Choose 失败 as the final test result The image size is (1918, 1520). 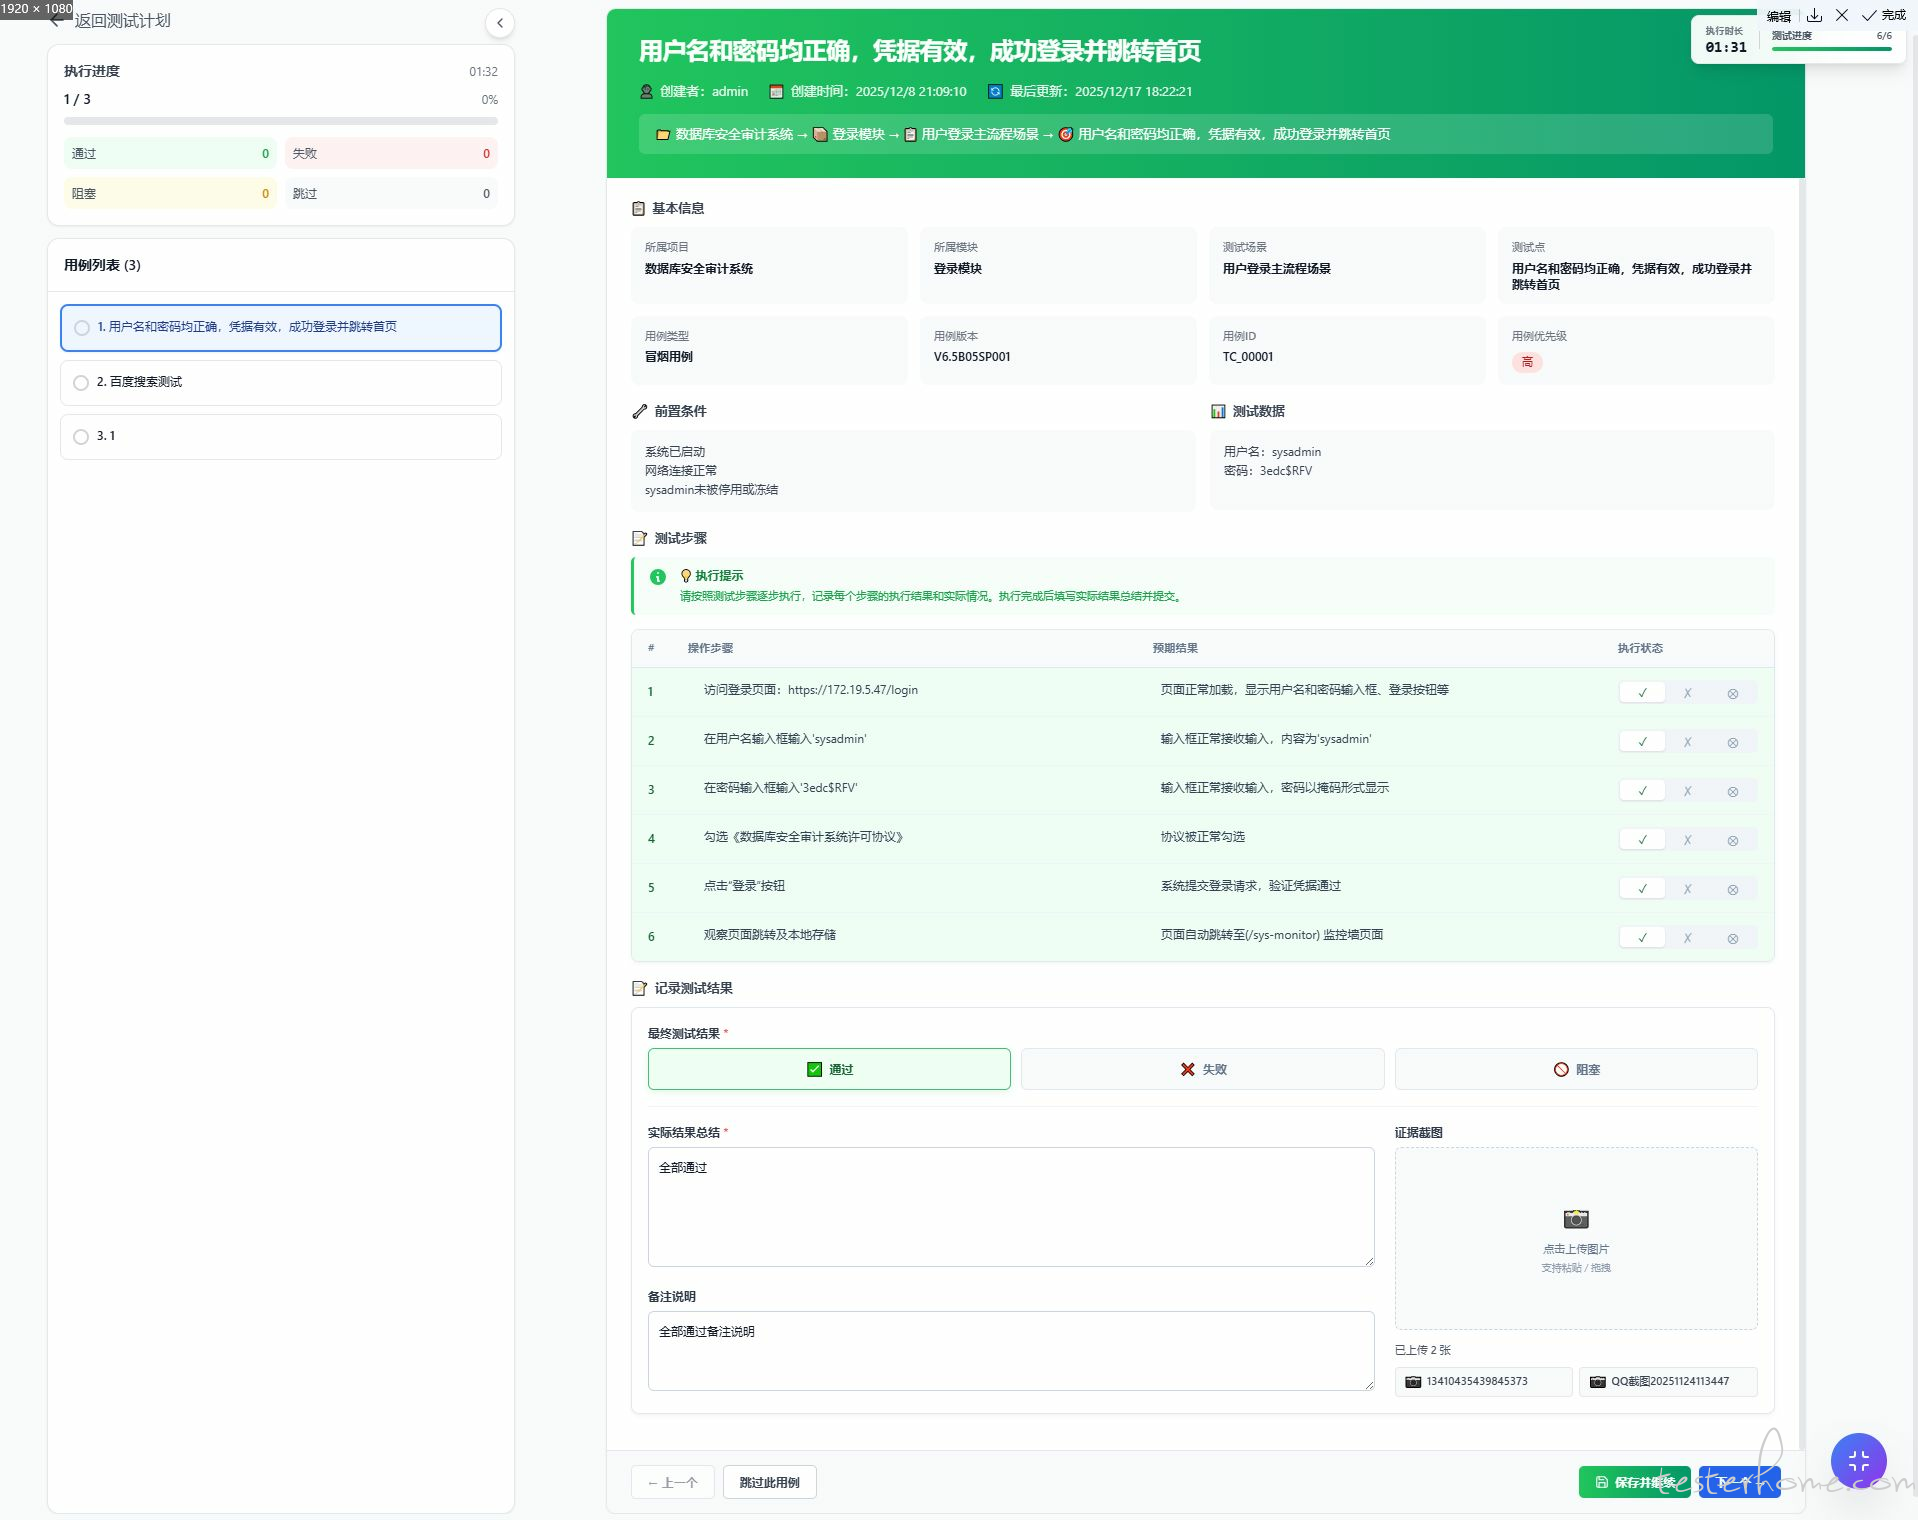point(1202,1069)
